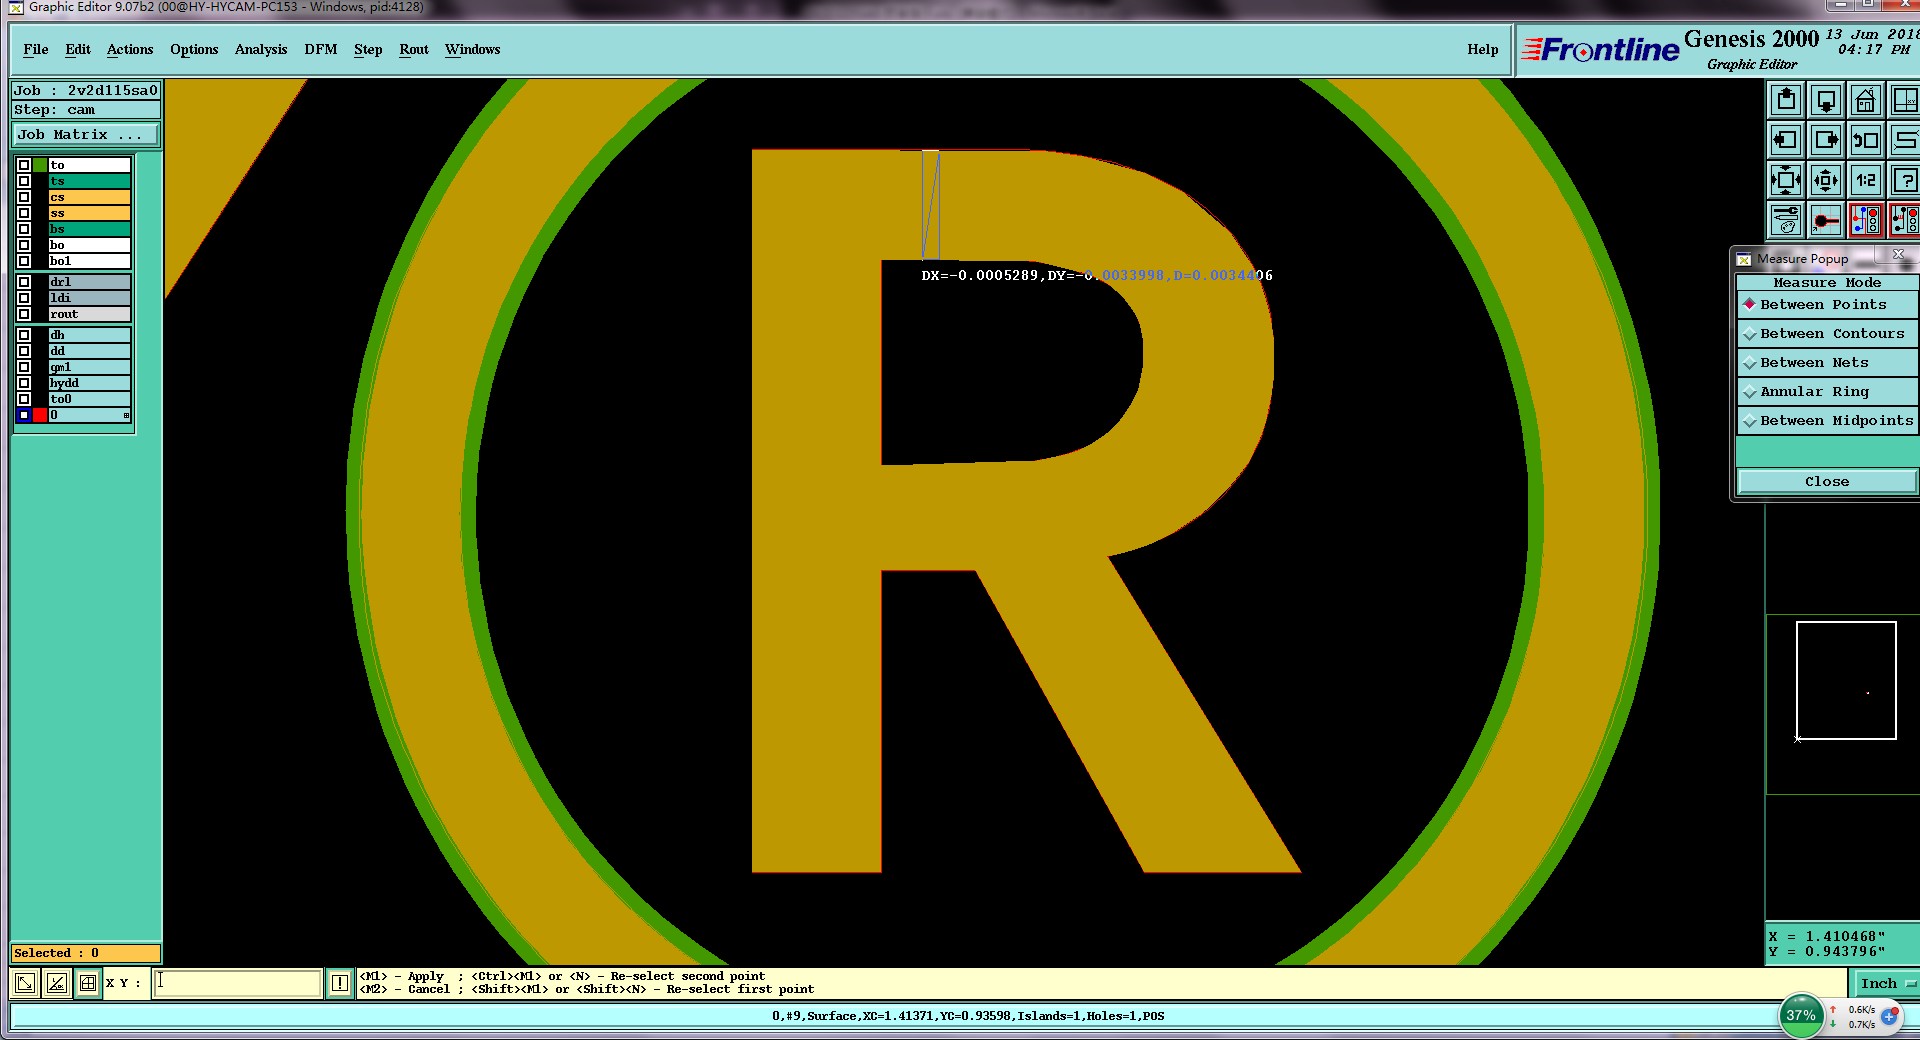Click the pan up arrow icon

coord(1786,100)
